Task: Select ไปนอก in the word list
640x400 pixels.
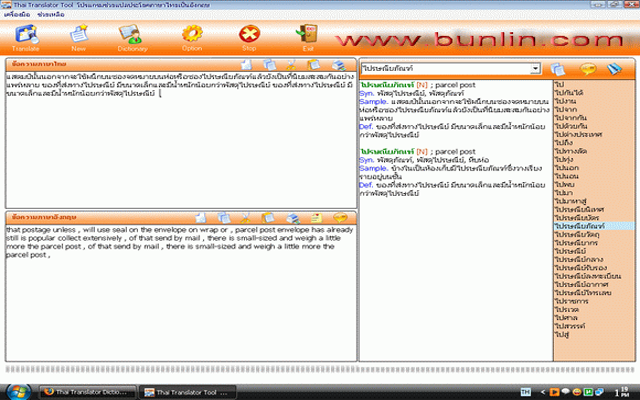Action: point(567,167)
